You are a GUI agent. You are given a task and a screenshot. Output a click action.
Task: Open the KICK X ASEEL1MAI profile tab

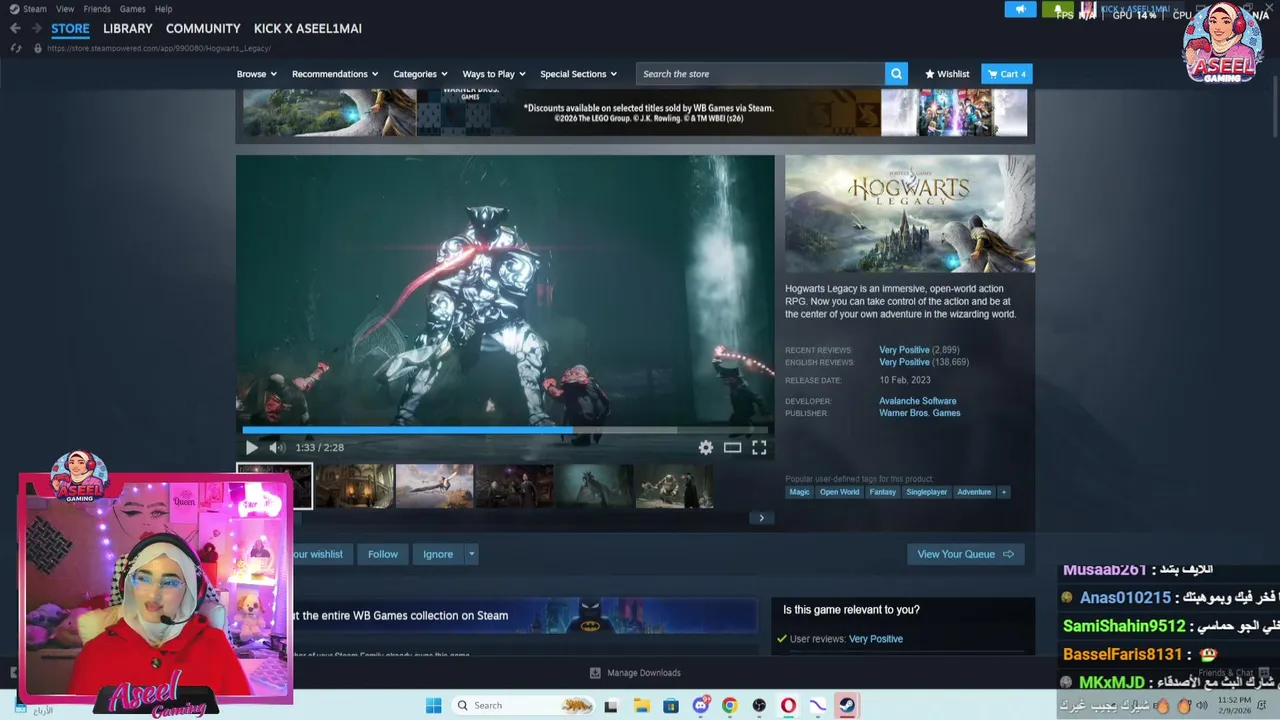[x=308, y=29]
